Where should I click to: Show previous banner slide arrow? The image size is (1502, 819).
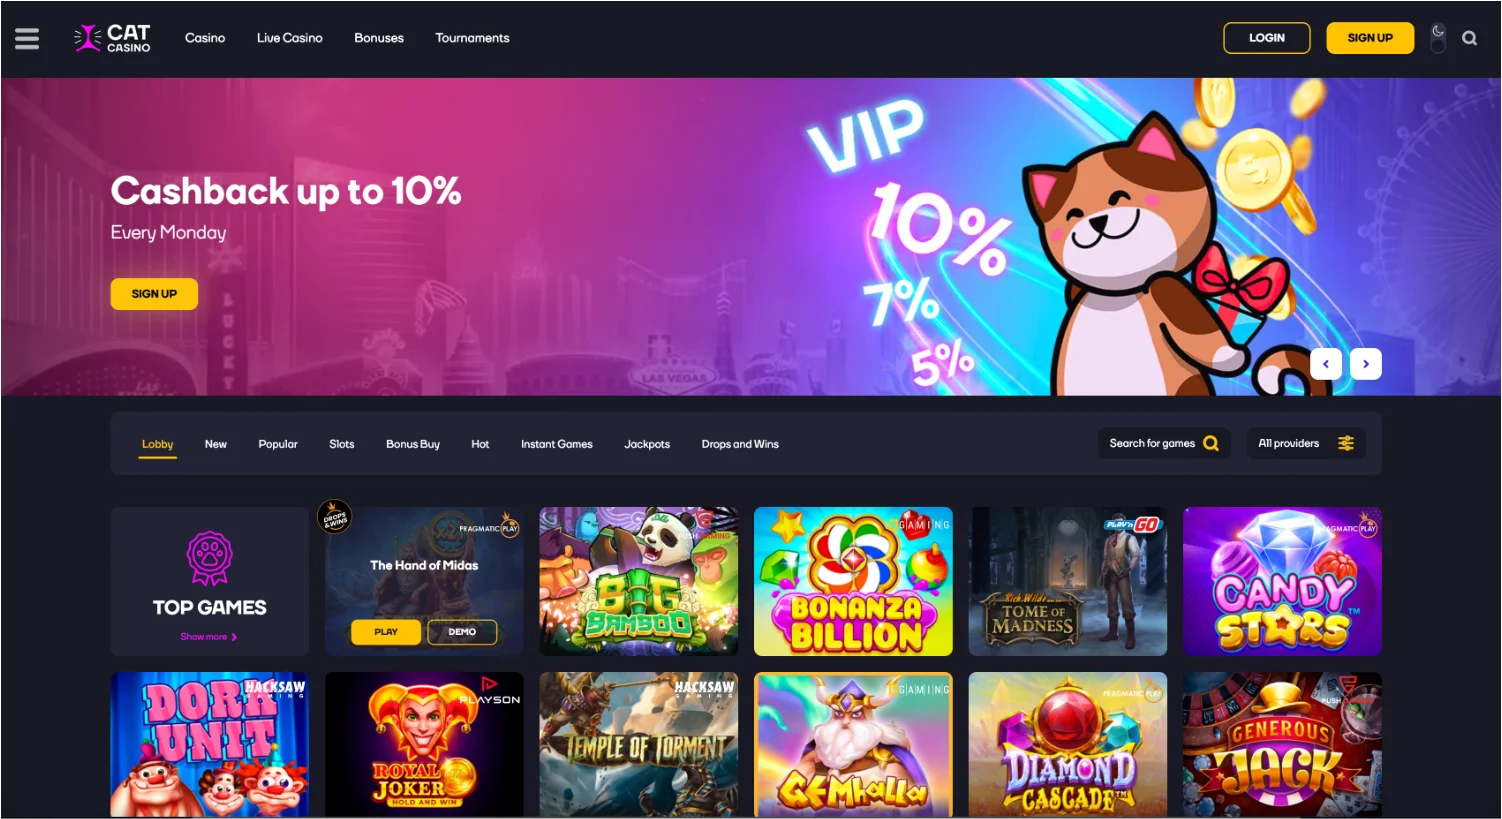(x=1326, y=364)
